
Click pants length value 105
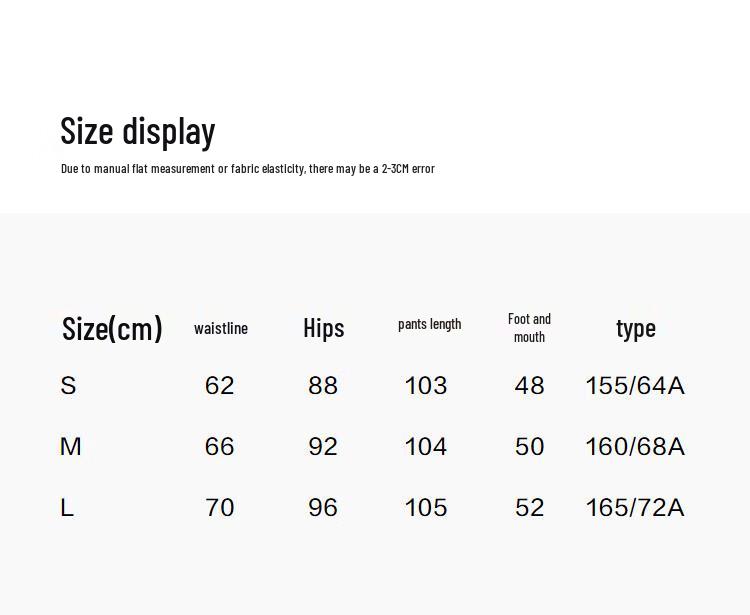point(426,508)
